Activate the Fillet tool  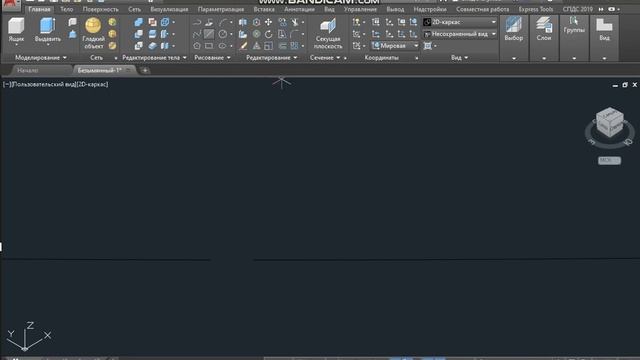pos(295,34)
